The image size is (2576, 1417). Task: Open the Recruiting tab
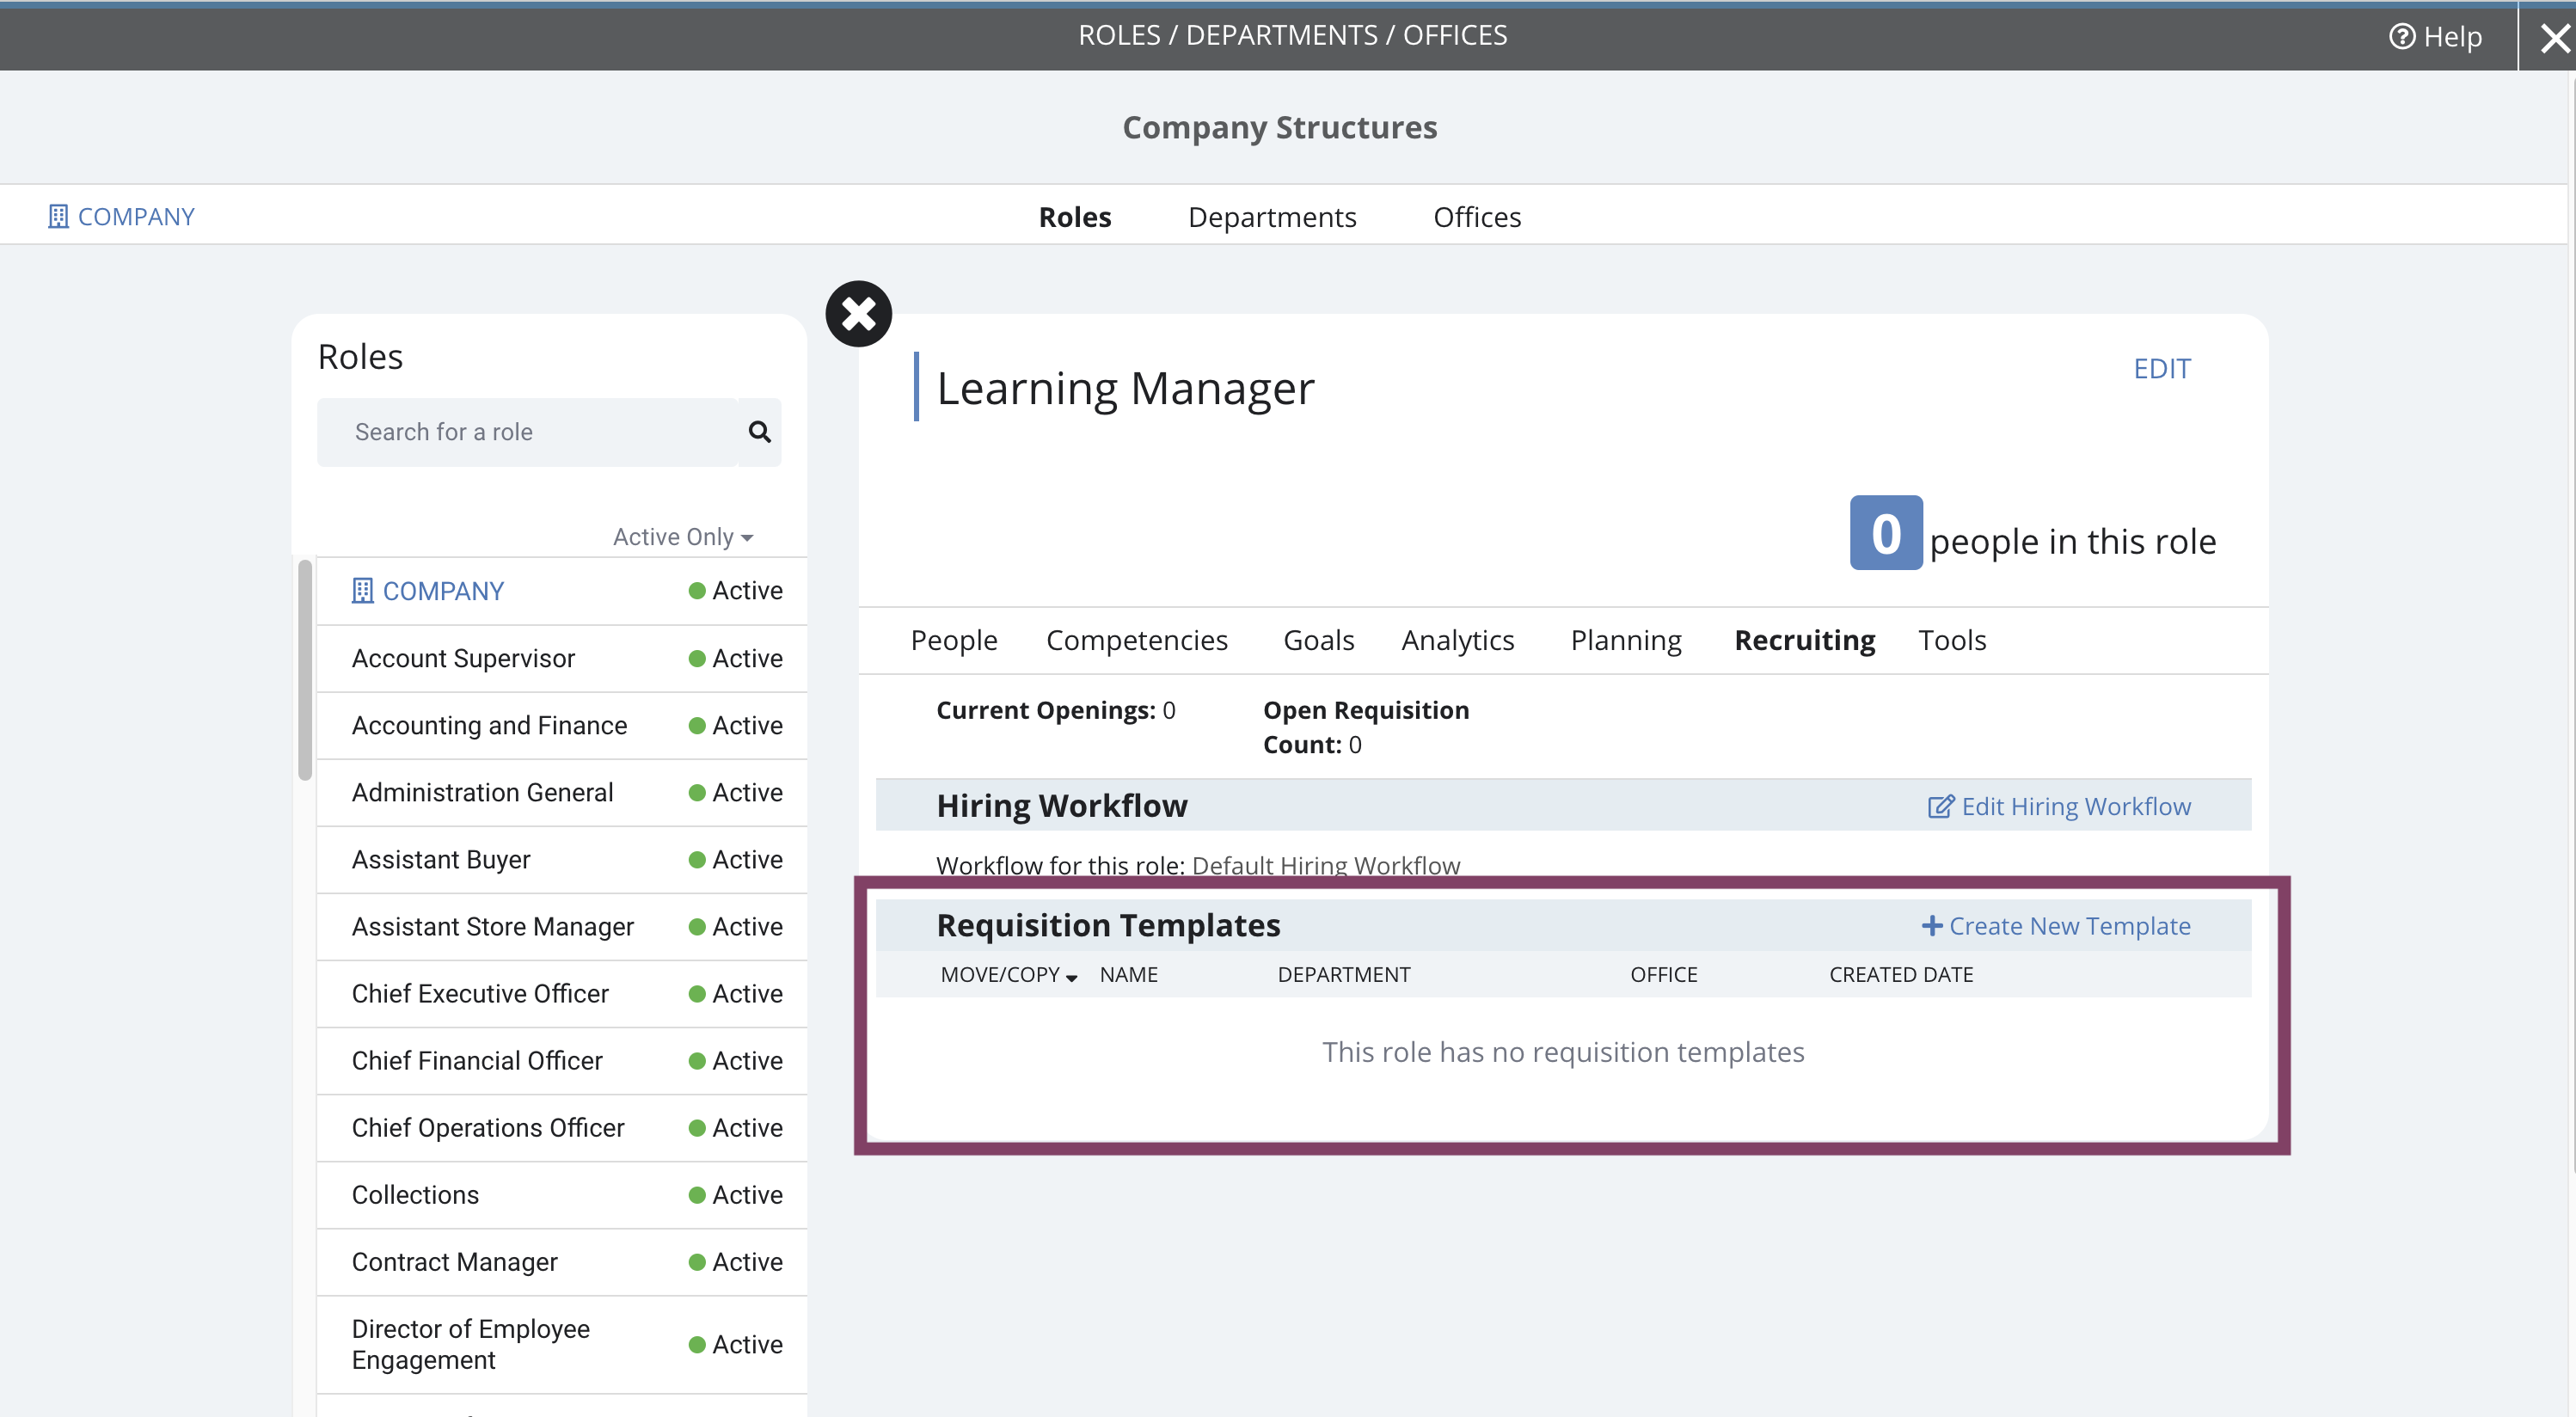pos(1804,640)
